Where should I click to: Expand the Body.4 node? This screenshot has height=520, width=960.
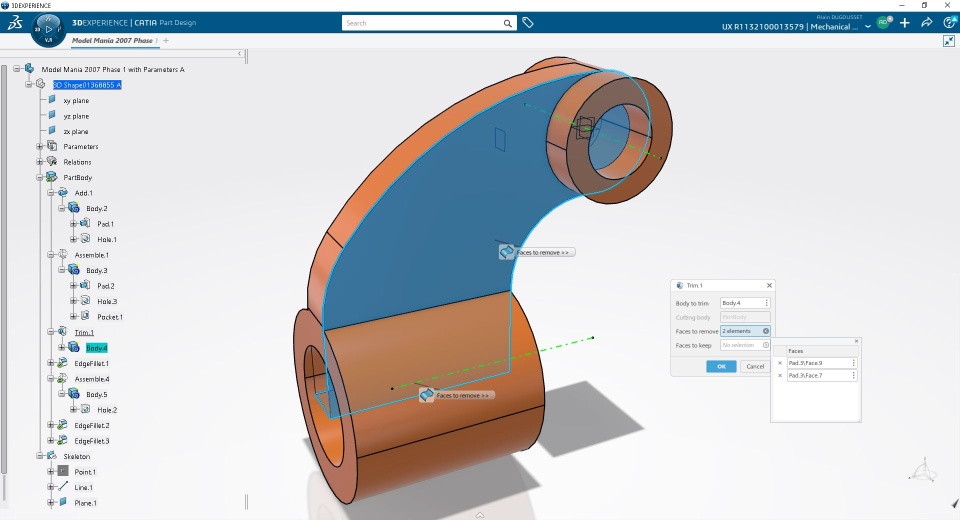point(62,347)
